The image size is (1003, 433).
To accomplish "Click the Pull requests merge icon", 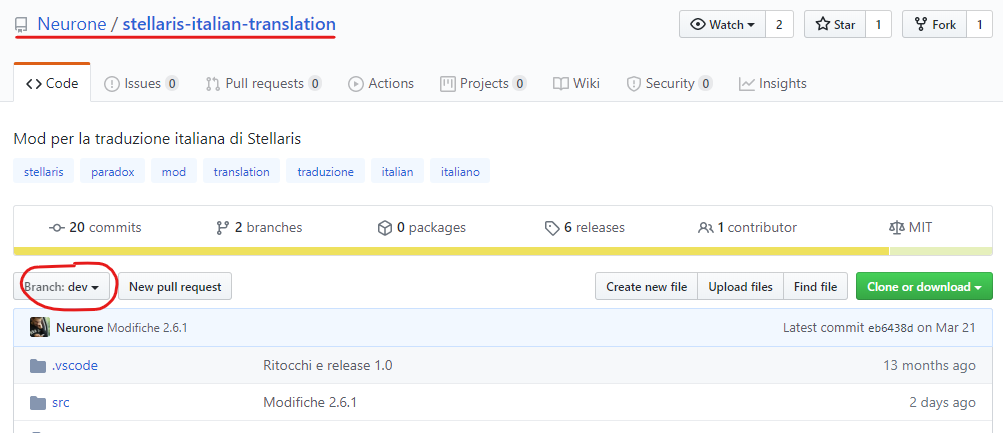I will tap(212, 84).
